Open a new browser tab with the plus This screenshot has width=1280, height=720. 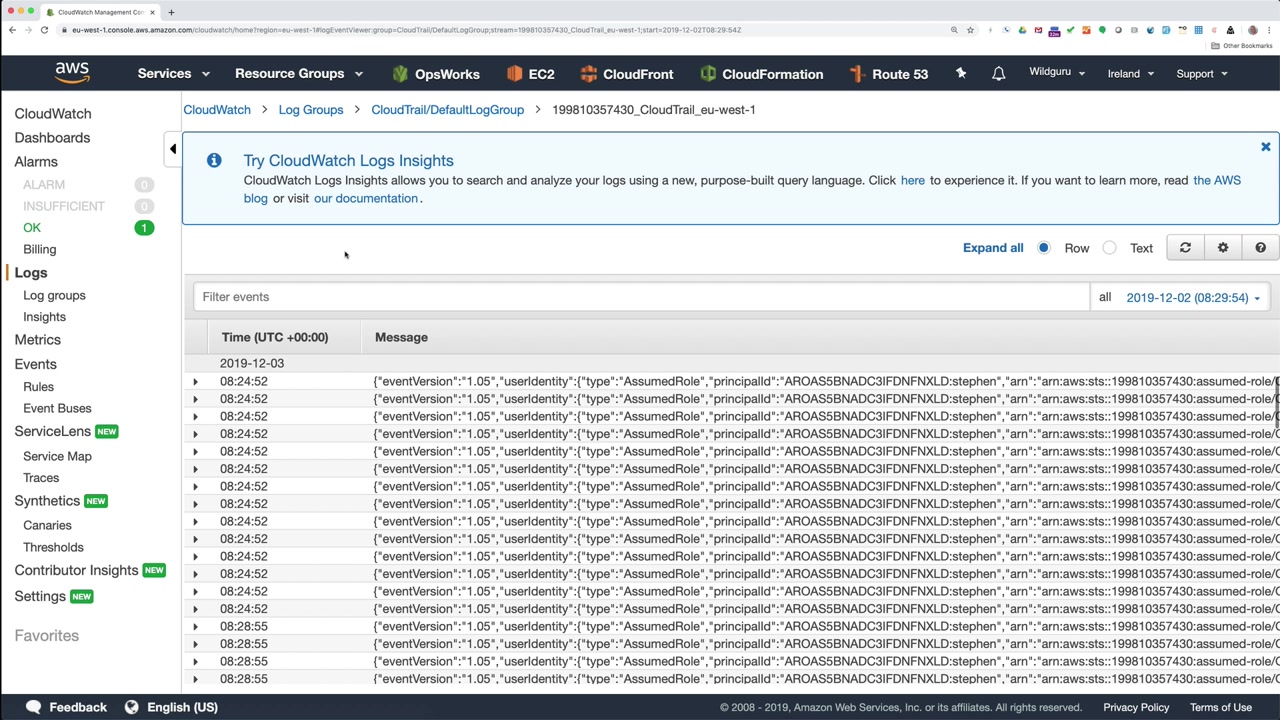tap(171, 12)
